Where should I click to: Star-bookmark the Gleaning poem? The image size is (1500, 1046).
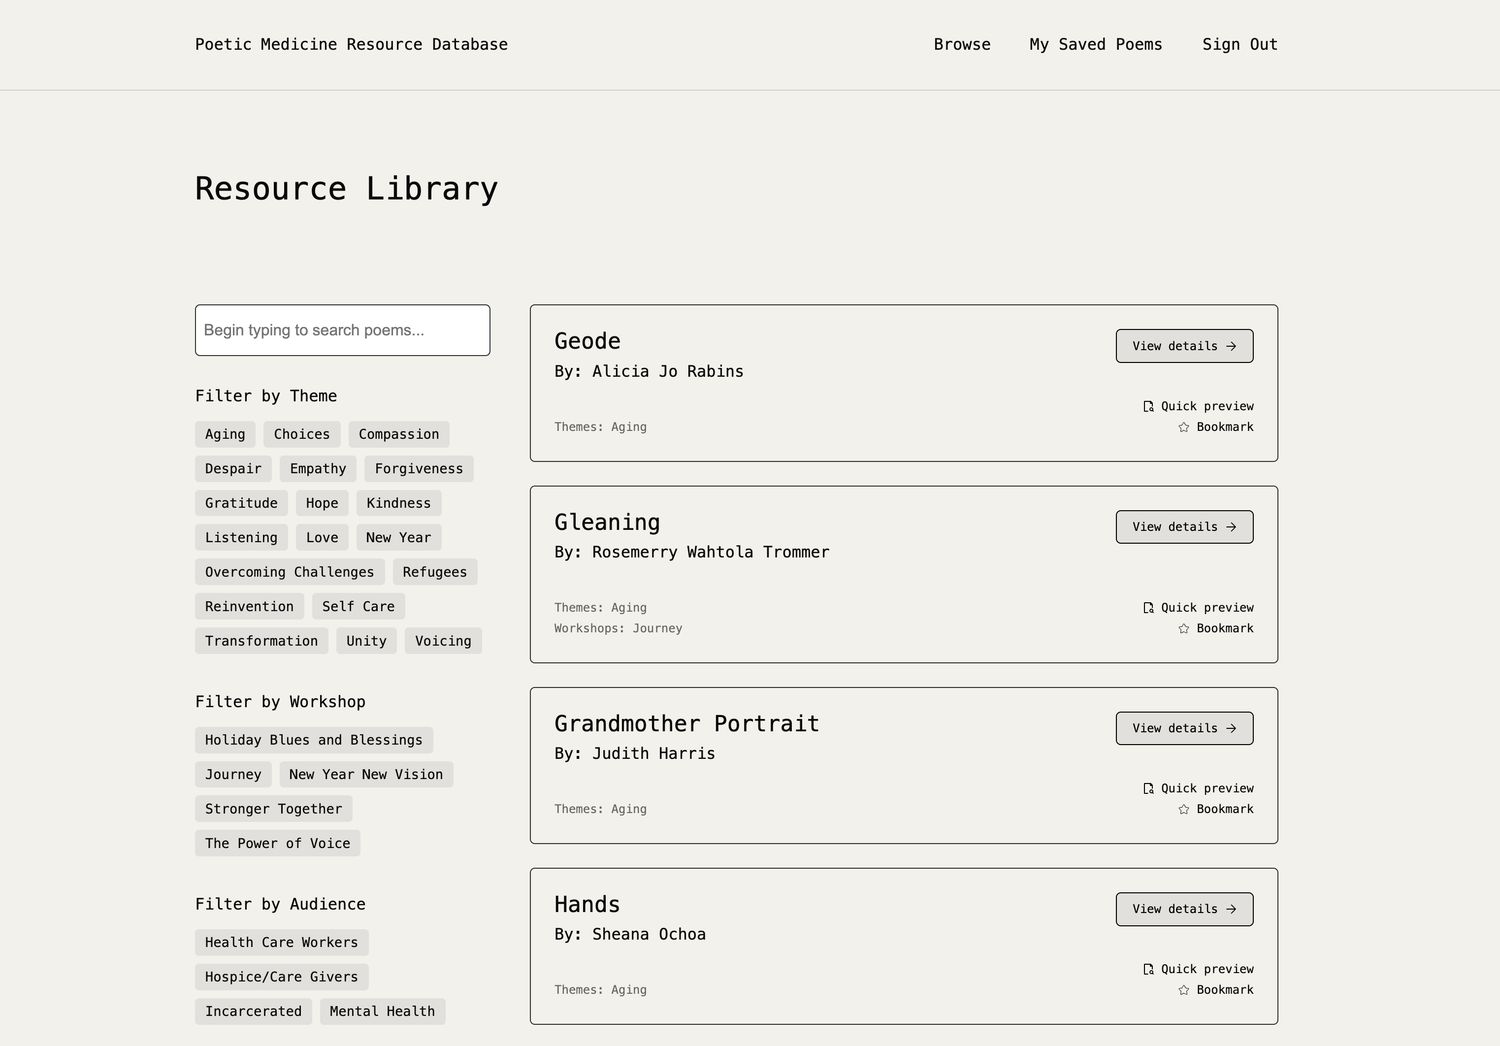pyautogui.click(x=1184, y=629)
